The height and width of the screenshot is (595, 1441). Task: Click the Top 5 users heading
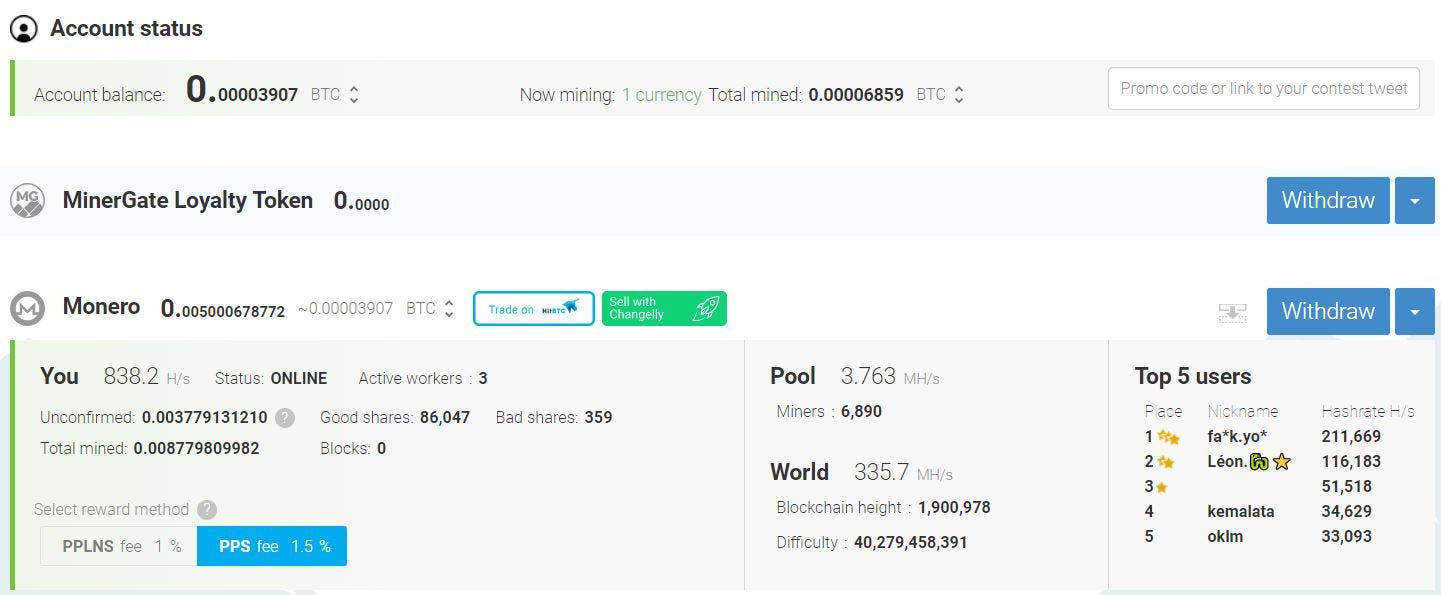1193,377
